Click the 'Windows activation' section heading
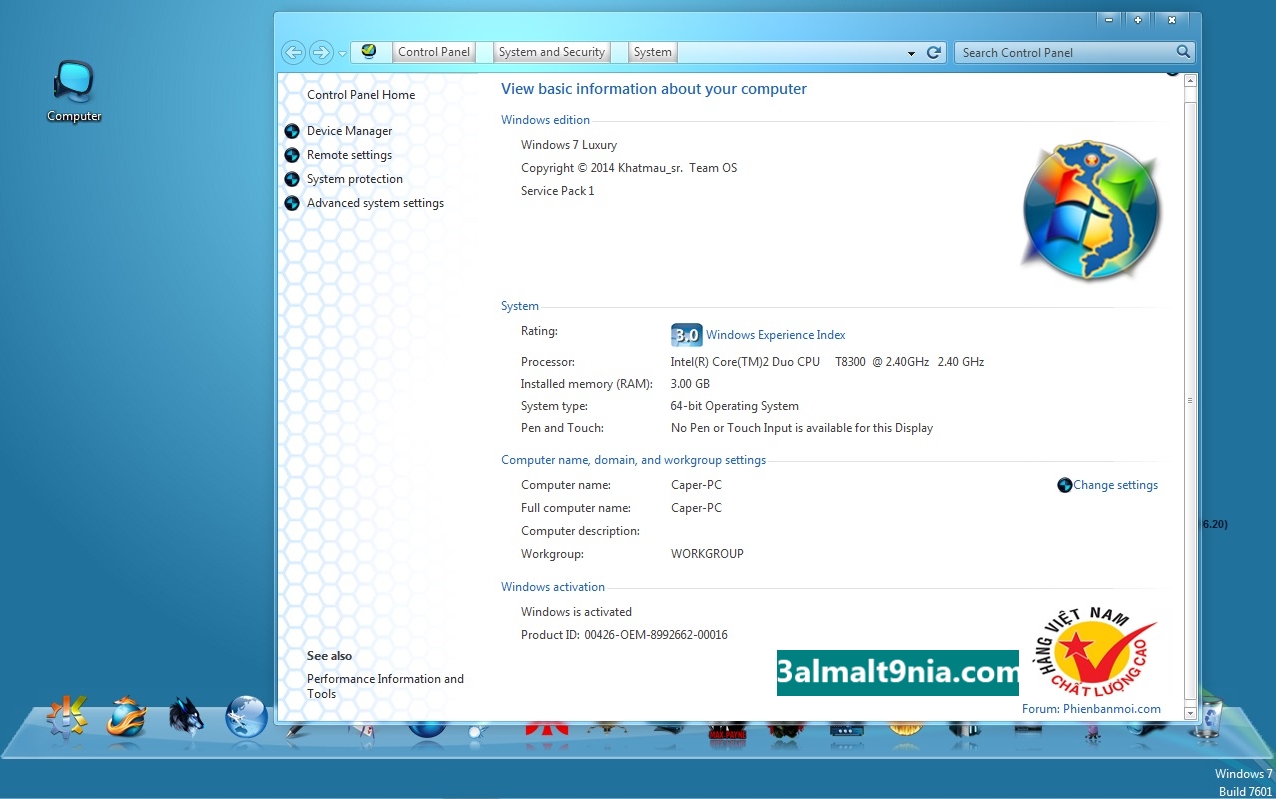 (x=553, y=587)
